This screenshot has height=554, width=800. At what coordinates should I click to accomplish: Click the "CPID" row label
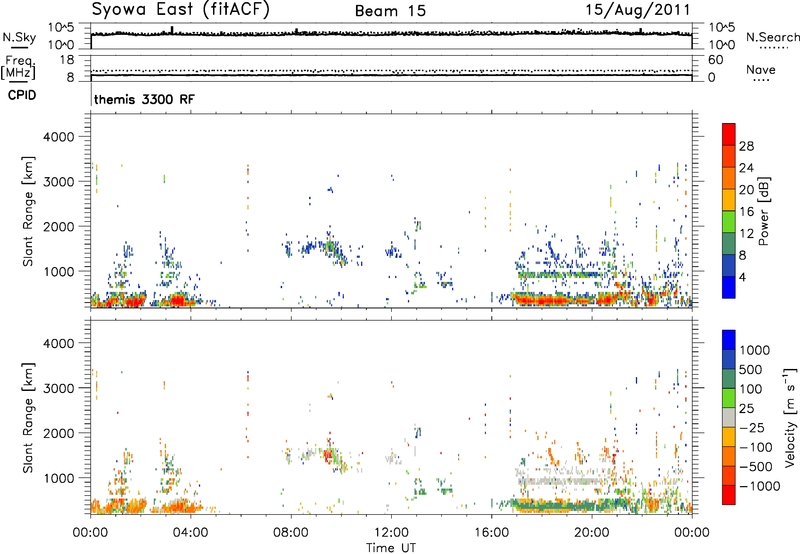pos(21,95)
